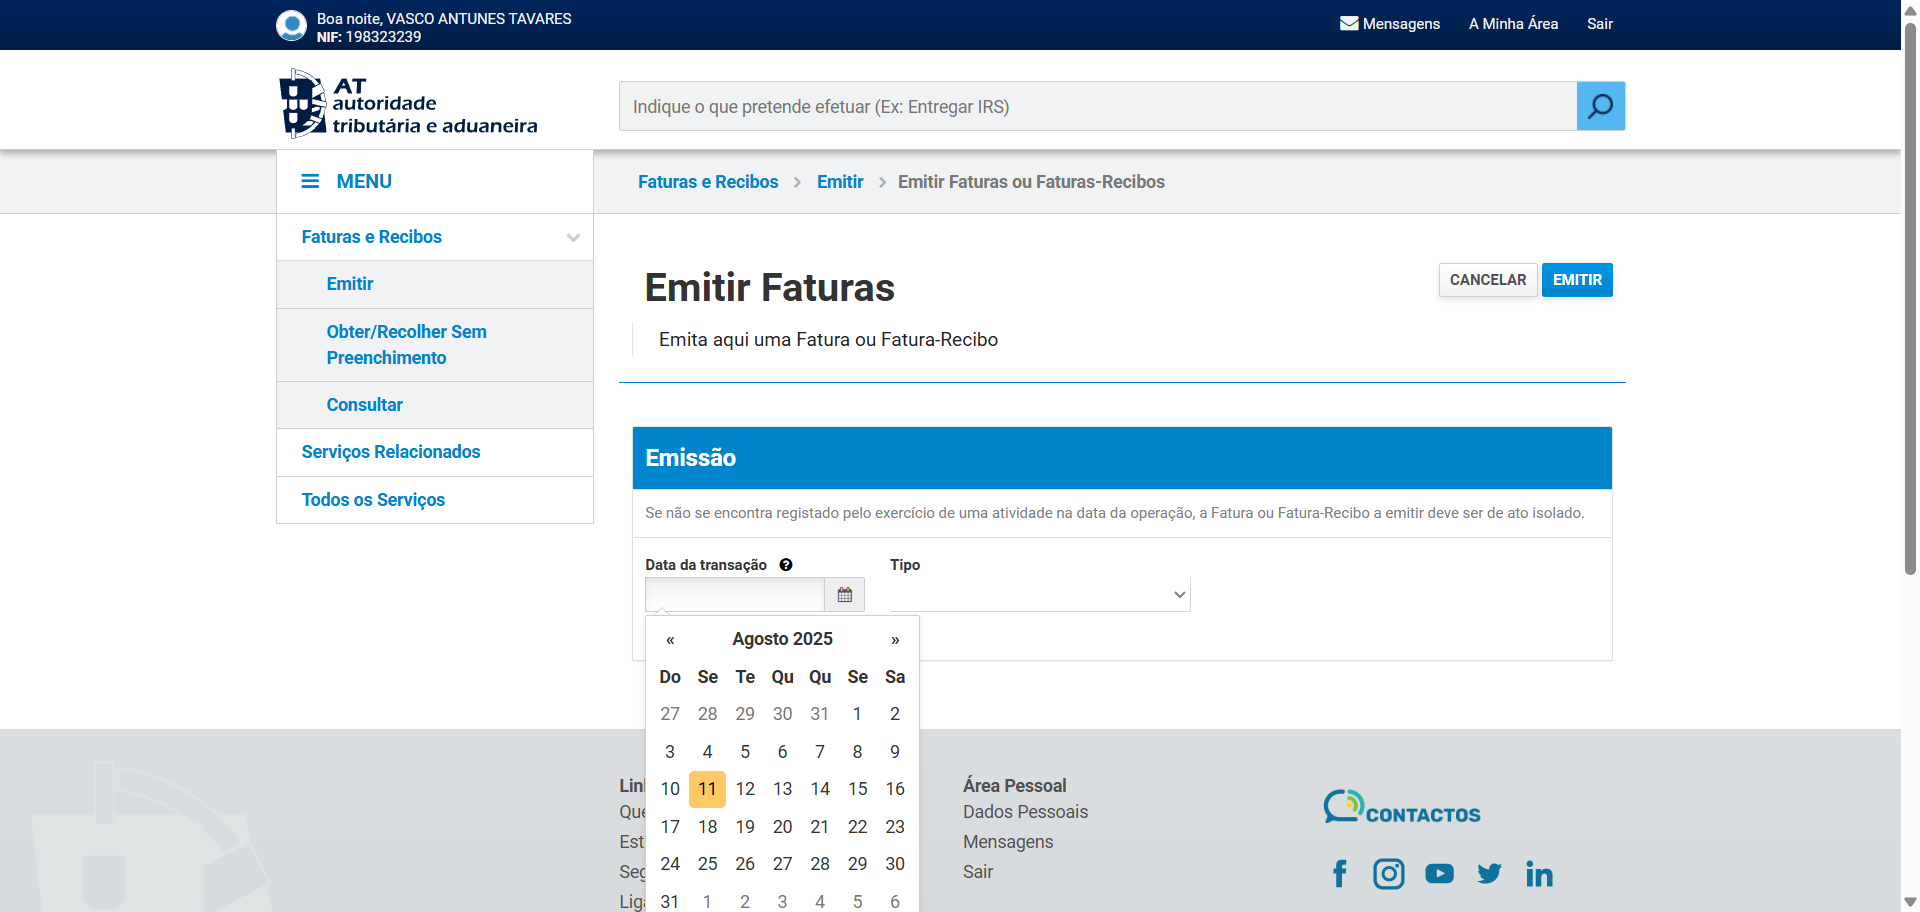This screenshot has height=912, width=1920.
Task: Pick day 17 in the calendar
Action: (x=670, y=827)
